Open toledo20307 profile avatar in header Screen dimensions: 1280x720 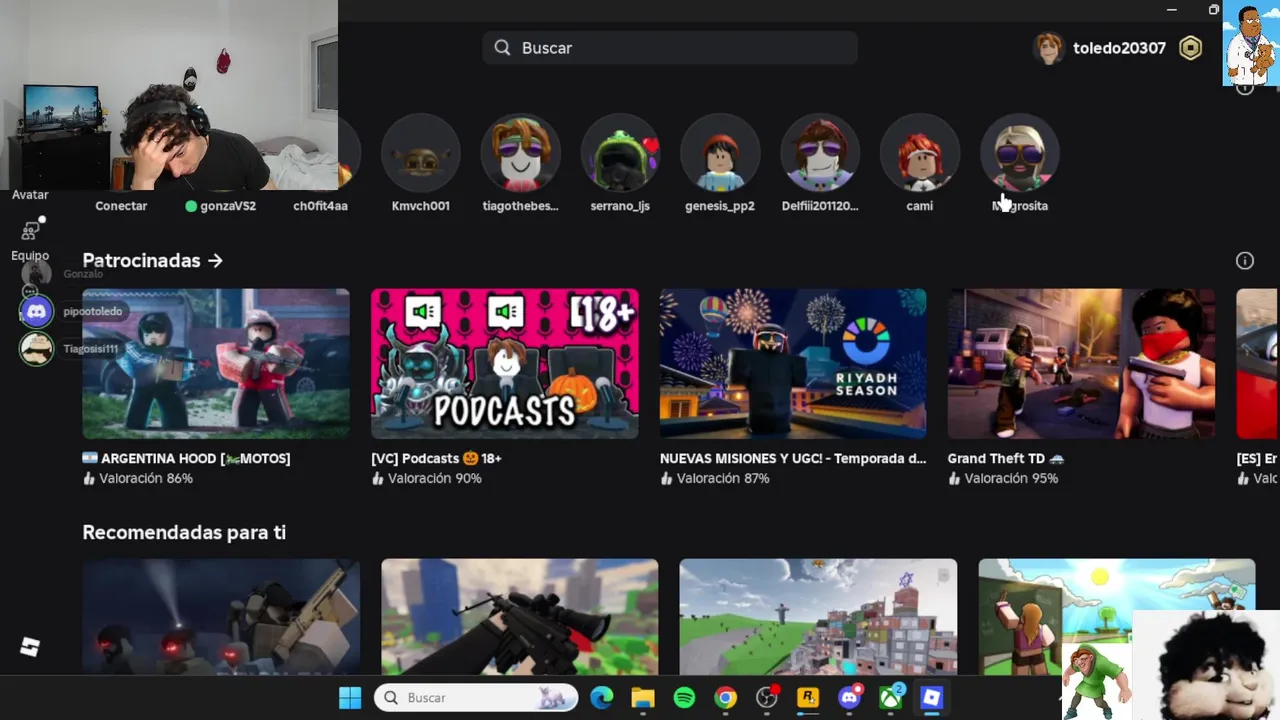[x=1048, y=48]
